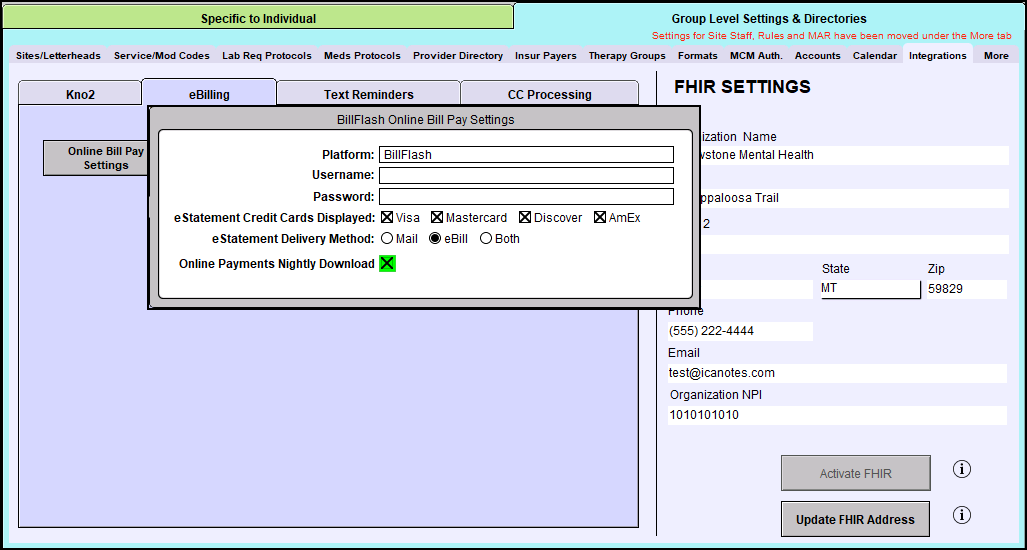Switch to Text Reminders tab

(x=368, y=95)
